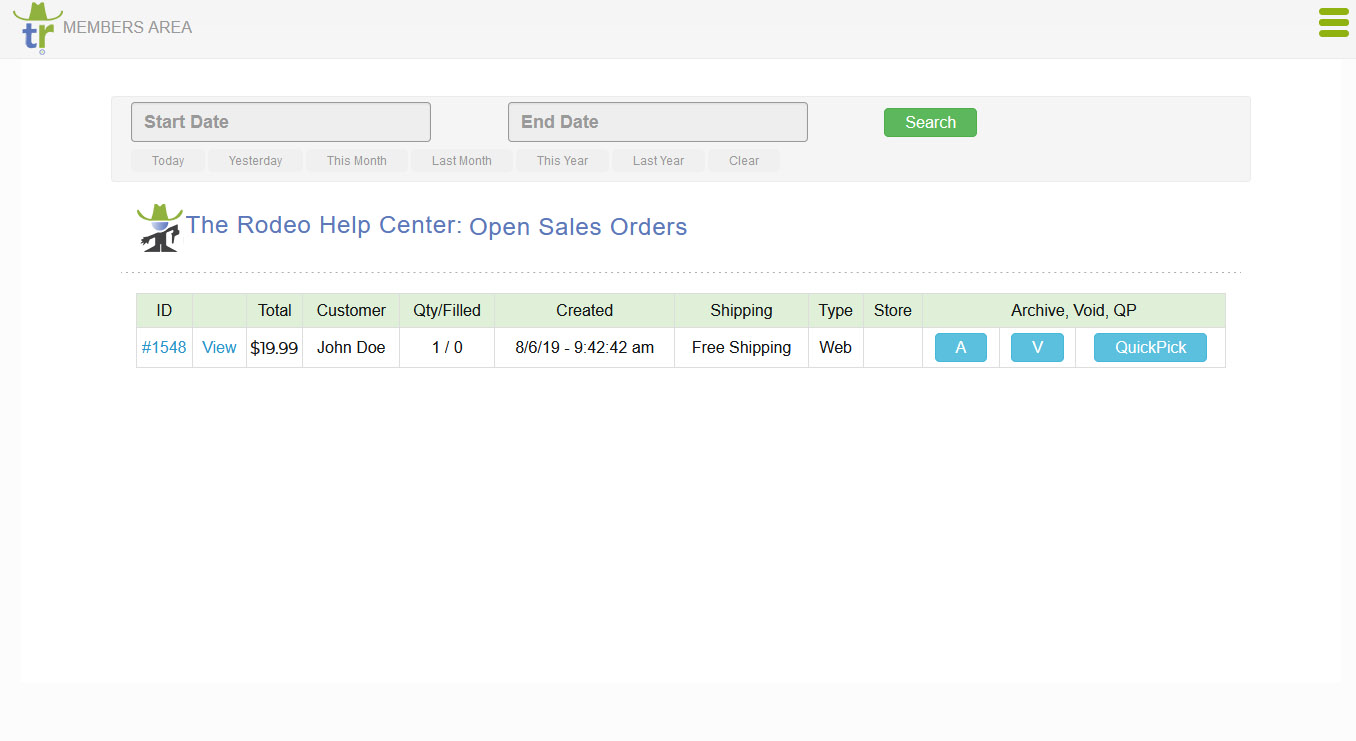The height and width of the screenshot is (741, 1356).
Task: Click the Type column header
Action: tap(836, 311)
